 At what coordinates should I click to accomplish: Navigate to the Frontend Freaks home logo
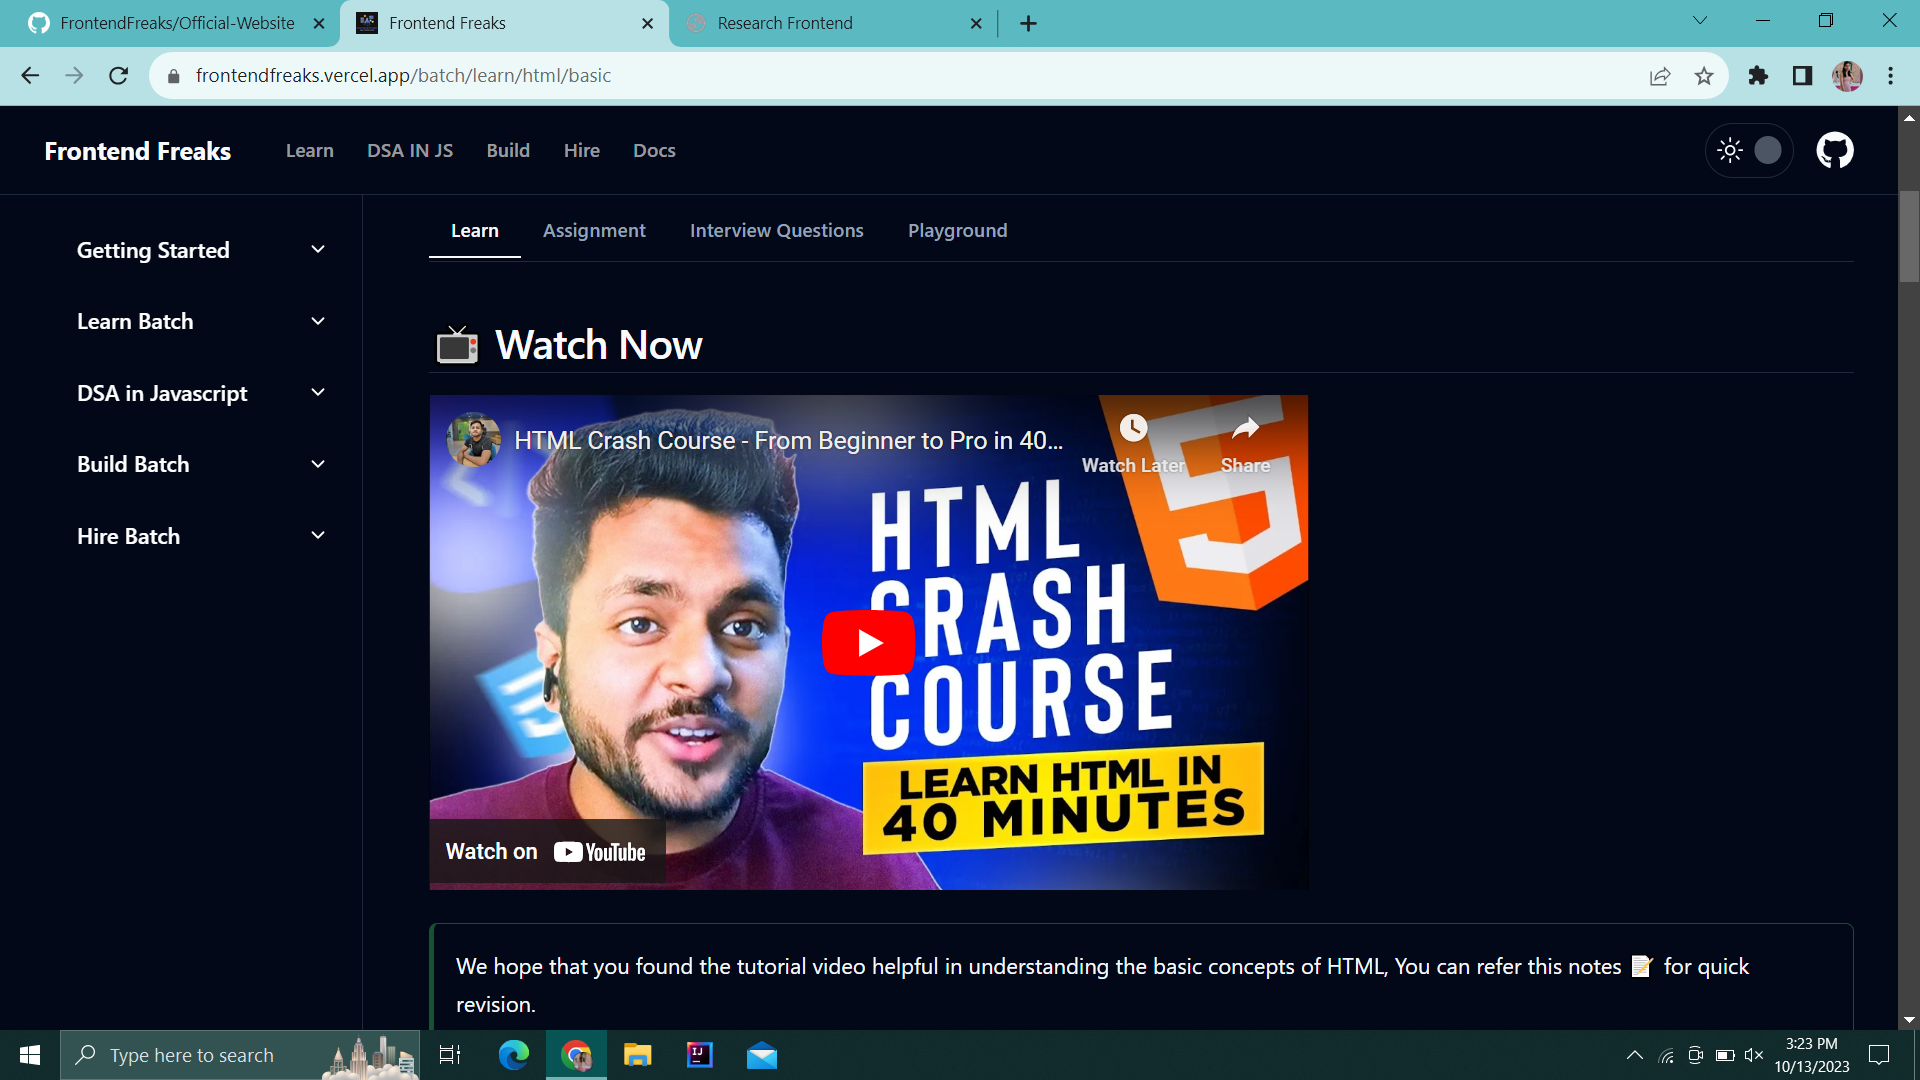tap(137, 150)
